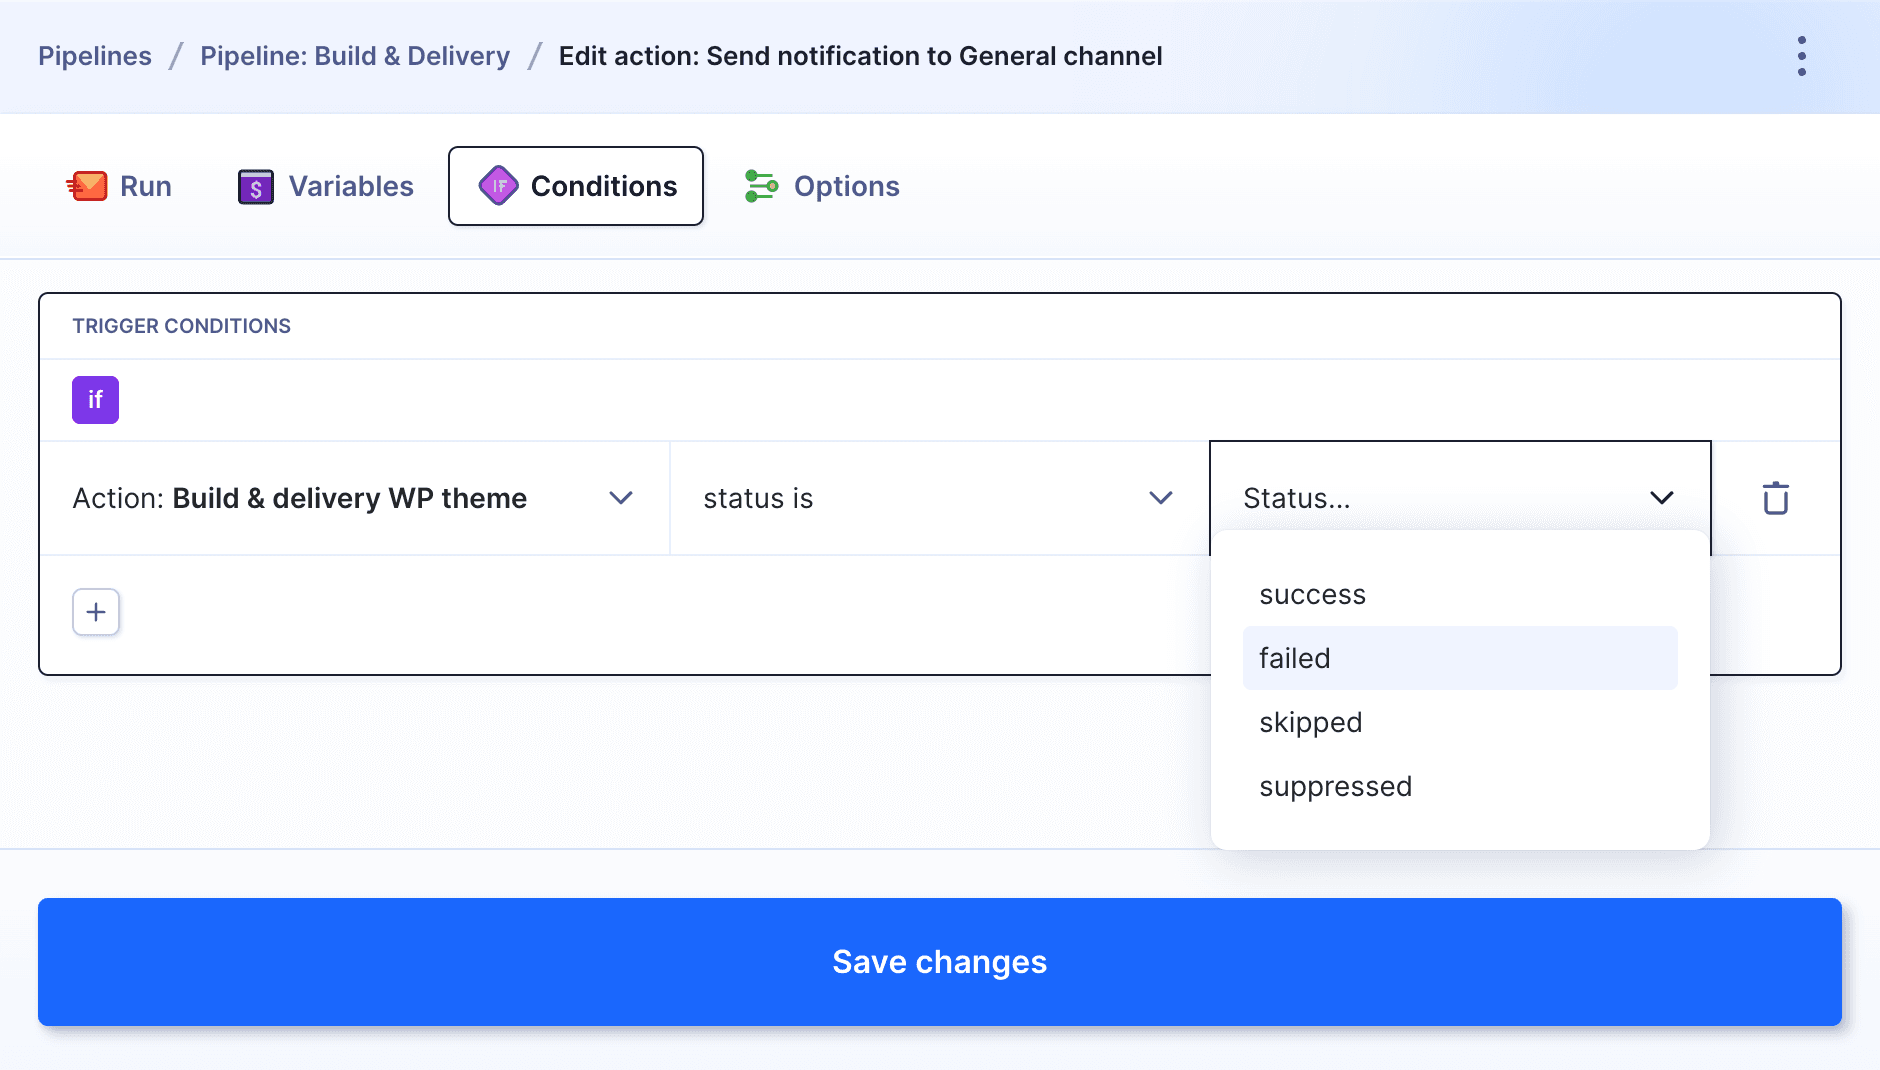Click the purple 'if' condition badge

(x=96, y=400)
